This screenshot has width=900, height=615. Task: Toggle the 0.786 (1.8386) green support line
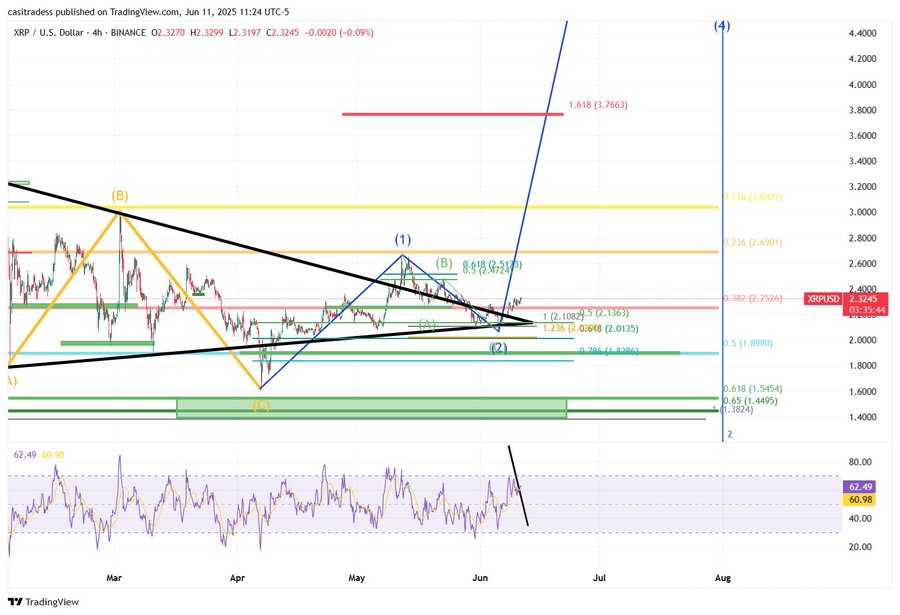pos(610,352)
